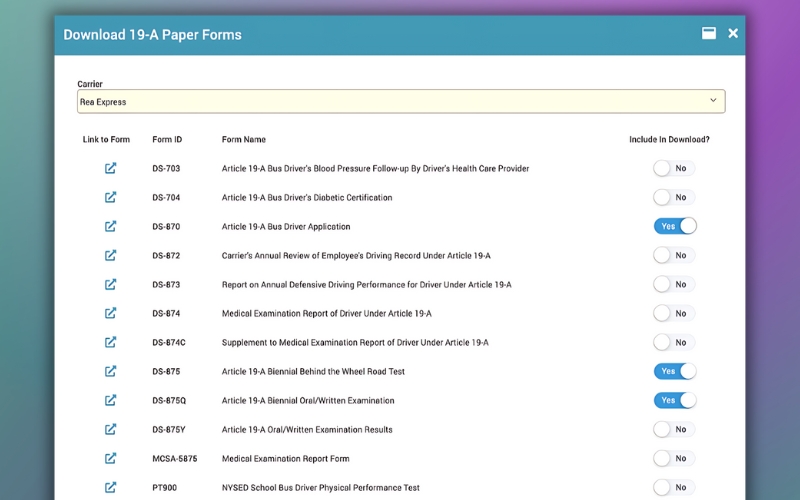The height and width of the screenshot is (500, 800).
Task: Click the Form ID column header
Action: click(x=167, y=139)
